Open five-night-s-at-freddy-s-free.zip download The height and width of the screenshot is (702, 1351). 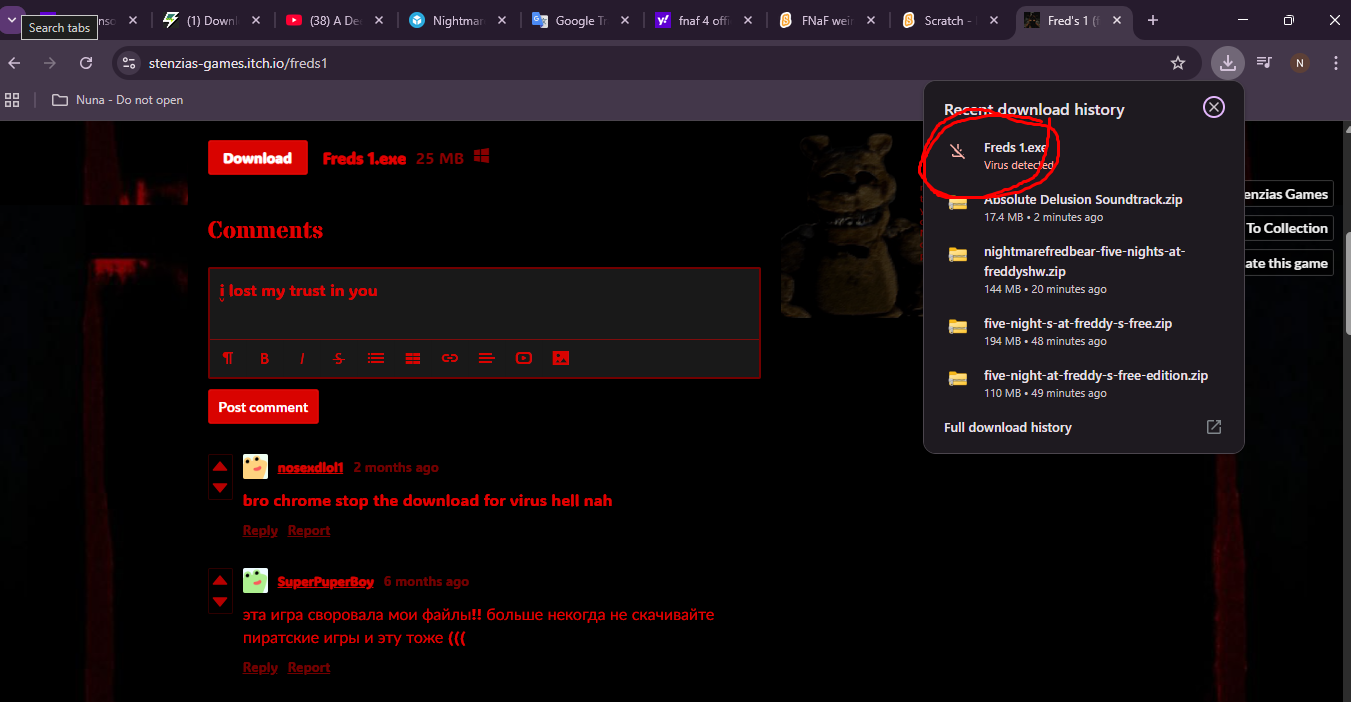point(1084,332)
